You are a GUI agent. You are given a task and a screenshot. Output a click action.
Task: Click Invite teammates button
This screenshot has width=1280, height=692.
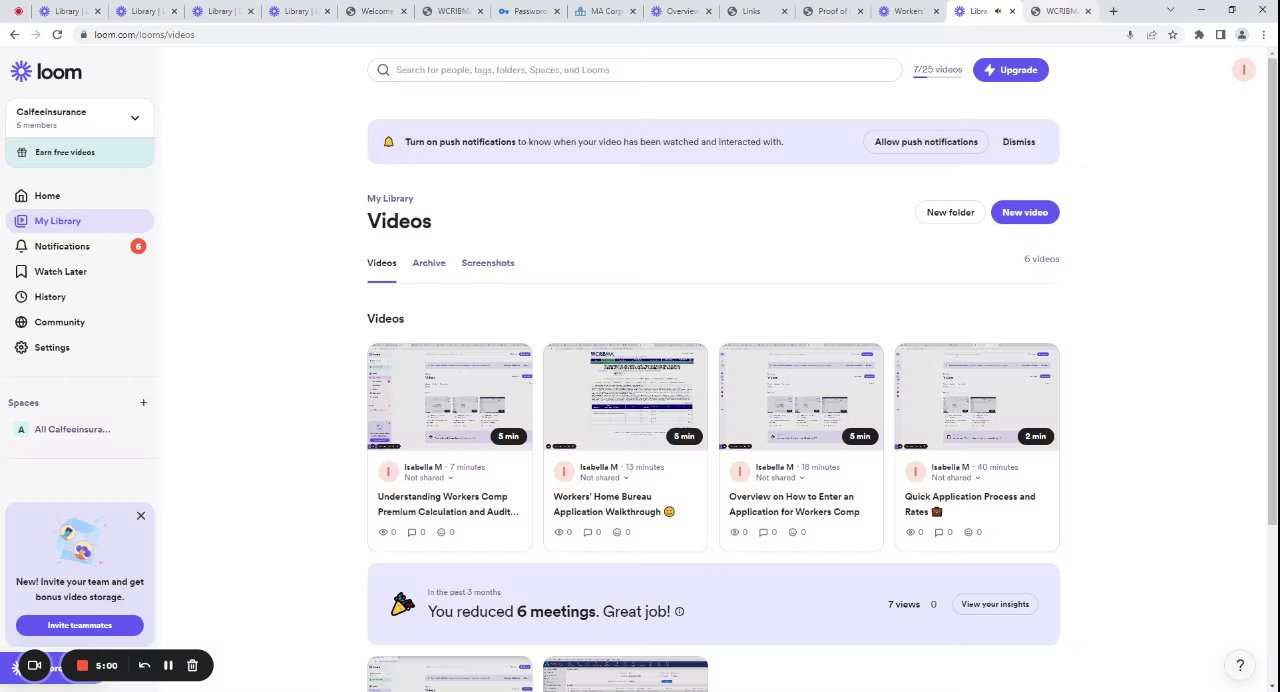tap(80, 625)
